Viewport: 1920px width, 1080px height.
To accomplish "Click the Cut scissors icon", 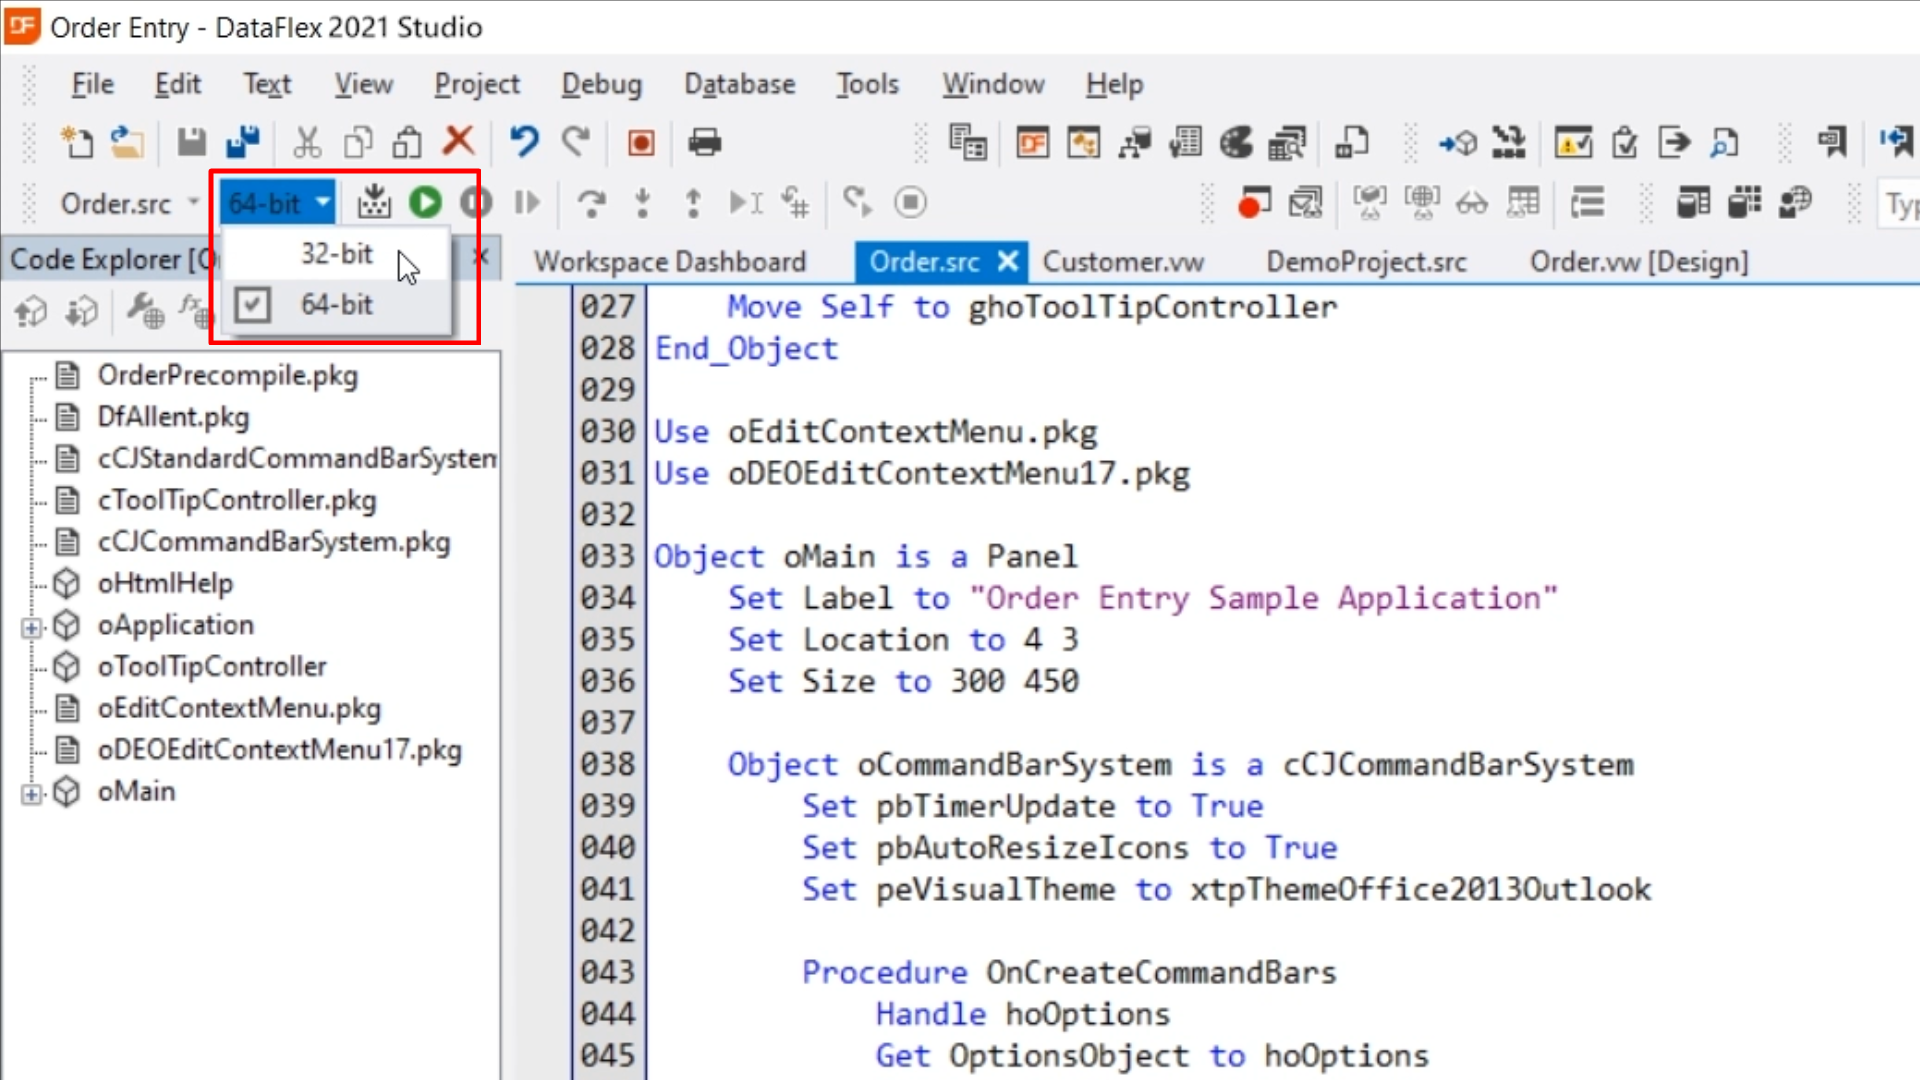I will tap(307, 142).
